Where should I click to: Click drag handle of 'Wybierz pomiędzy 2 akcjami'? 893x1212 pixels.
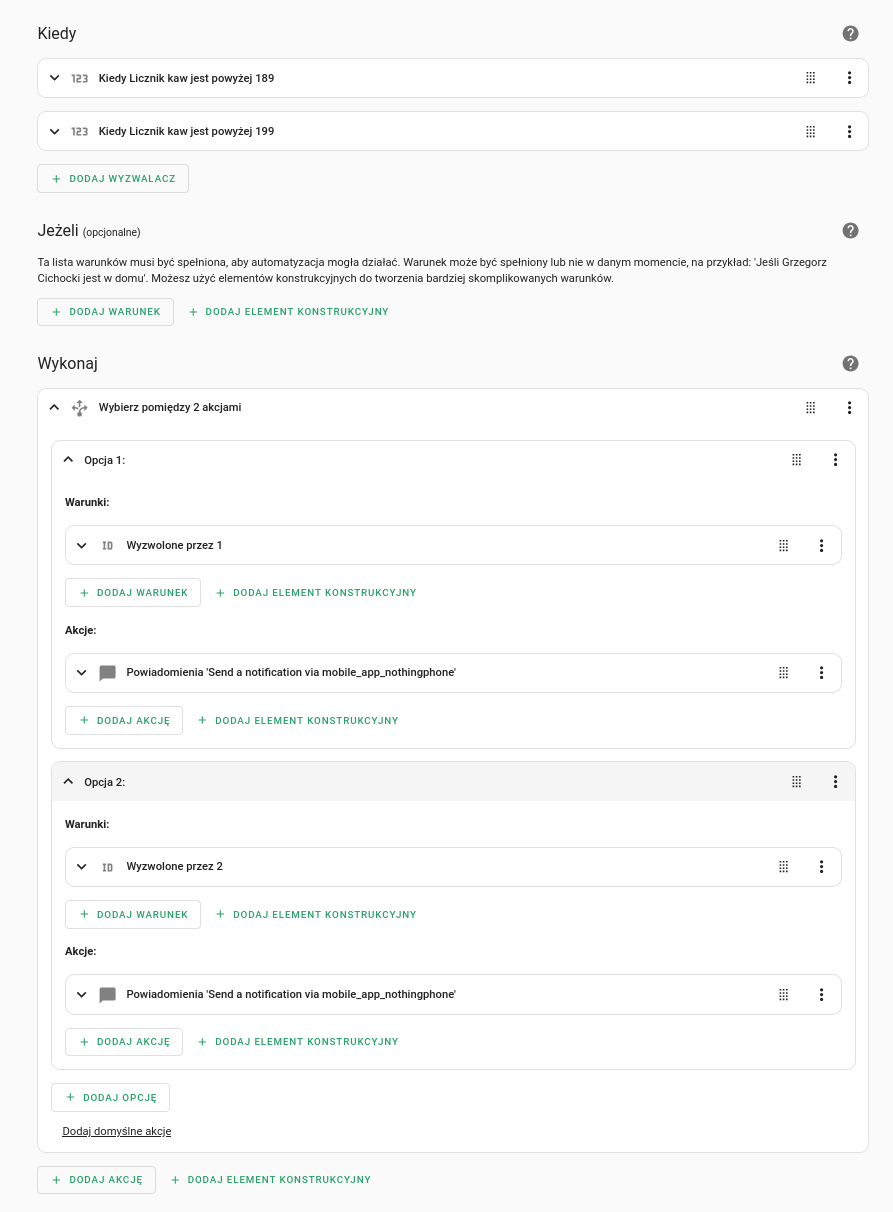coord(811,408)
